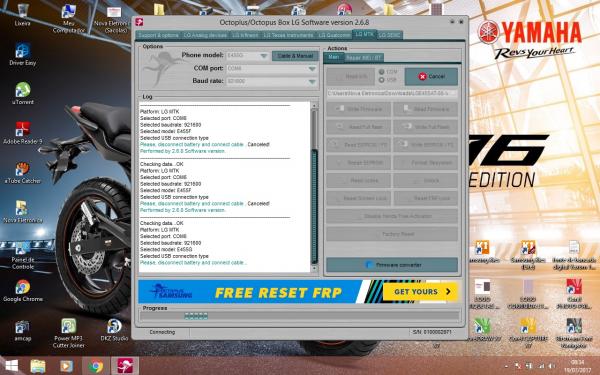Click the Cancel button
This screenshot has height=375, width=600.
tap(431, 77)
